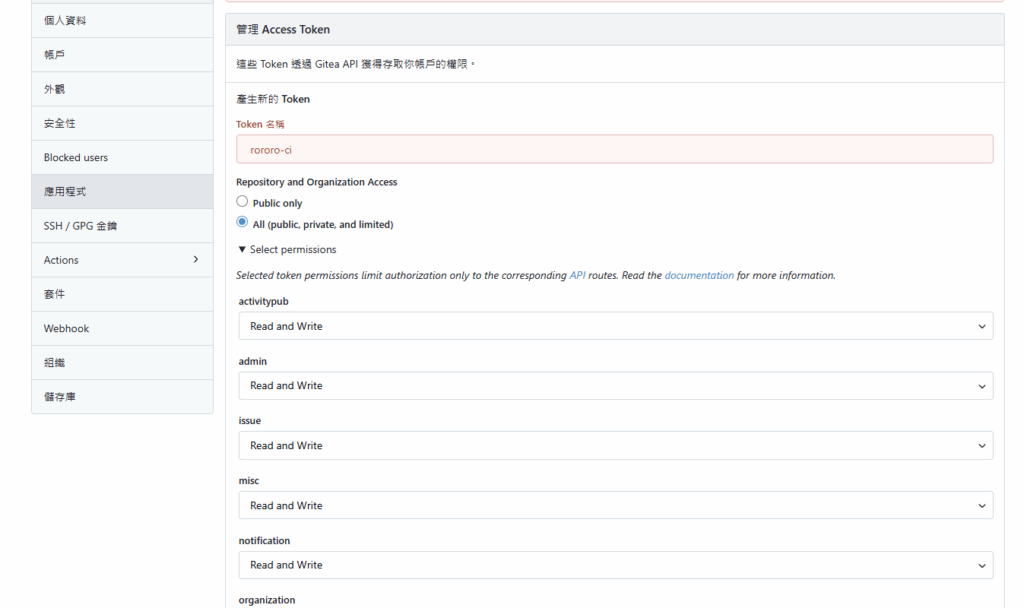Click the Token name input field
Viewport: 1024px width, 608px height.
614,149
